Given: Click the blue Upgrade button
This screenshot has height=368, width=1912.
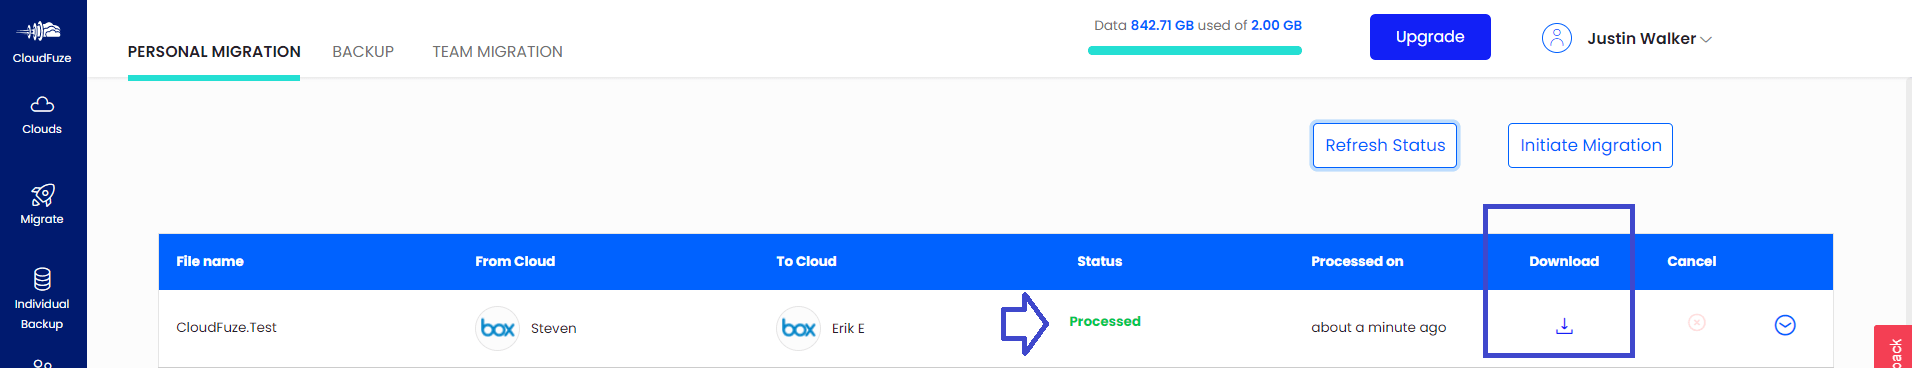Looking at the screenshot, I should (x=1430, y=37).
